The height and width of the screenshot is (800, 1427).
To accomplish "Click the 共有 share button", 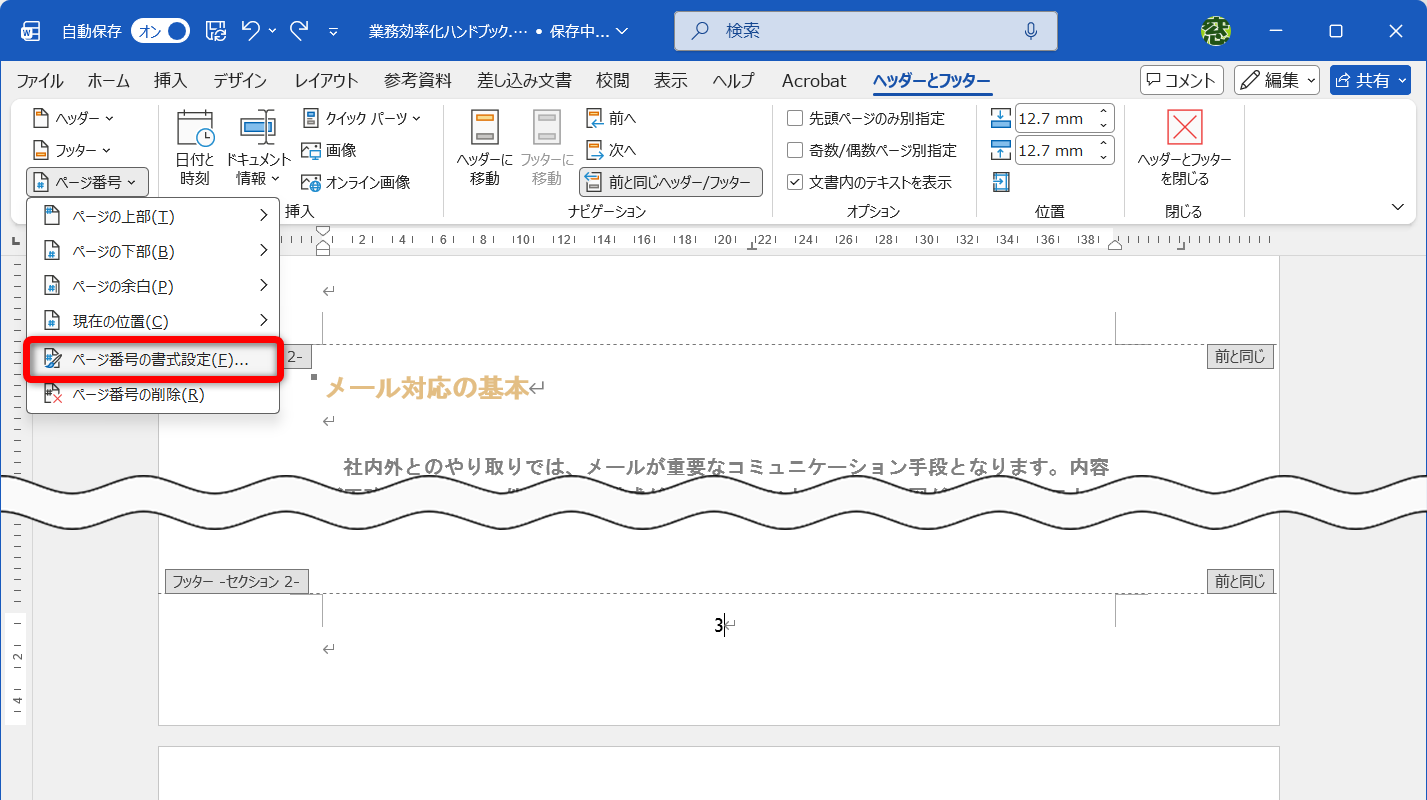I will [1370, 81].
